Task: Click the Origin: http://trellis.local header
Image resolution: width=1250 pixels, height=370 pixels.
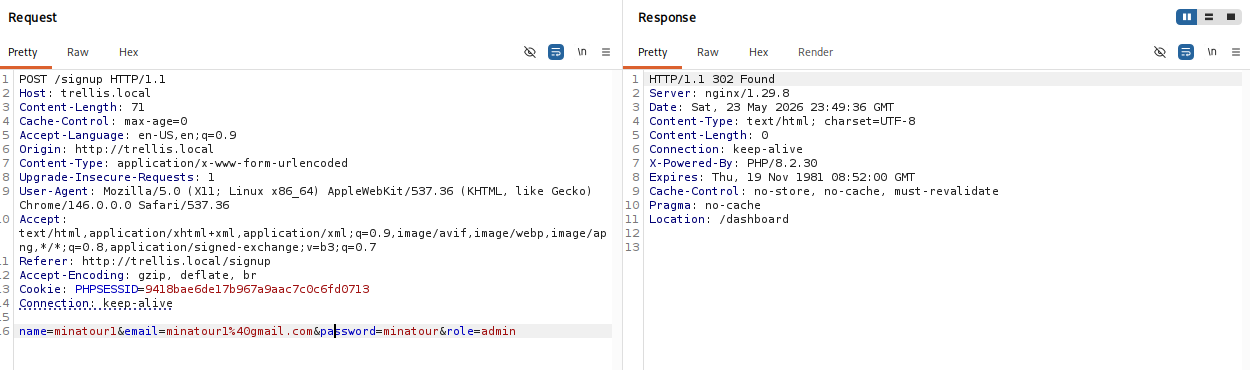Action: click(116, 149)
